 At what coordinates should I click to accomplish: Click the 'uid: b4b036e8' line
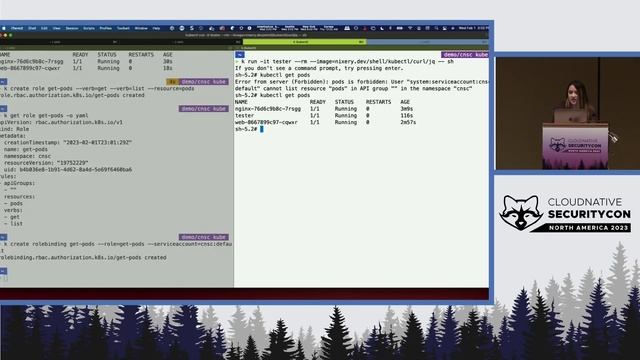[68, 169]
